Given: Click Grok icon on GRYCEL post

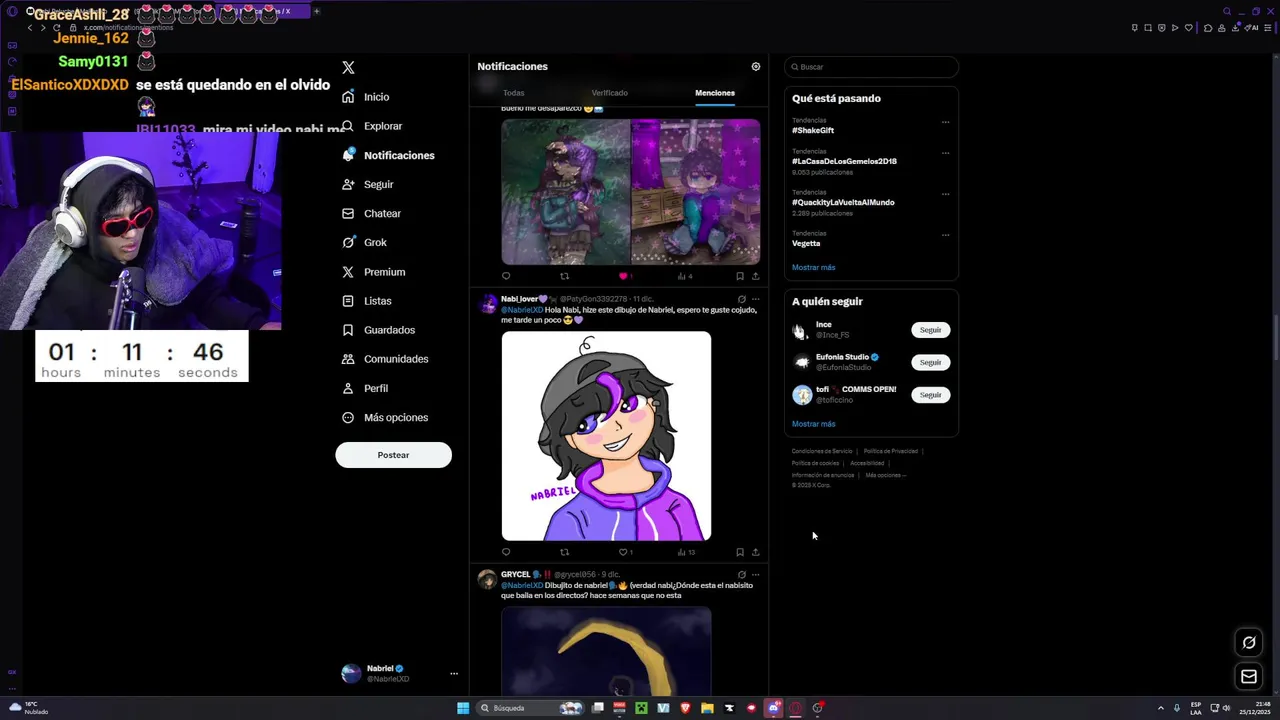Looking at the screenshot, I should click(x=741, y=575).
